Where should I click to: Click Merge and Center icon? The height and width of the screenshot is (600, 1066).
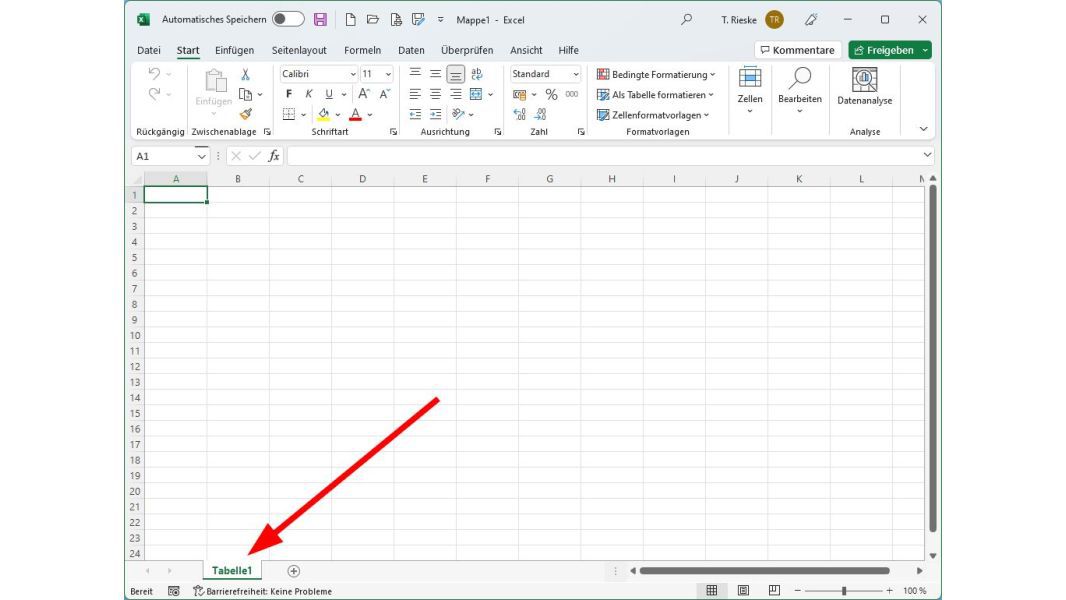coord(476,94)
